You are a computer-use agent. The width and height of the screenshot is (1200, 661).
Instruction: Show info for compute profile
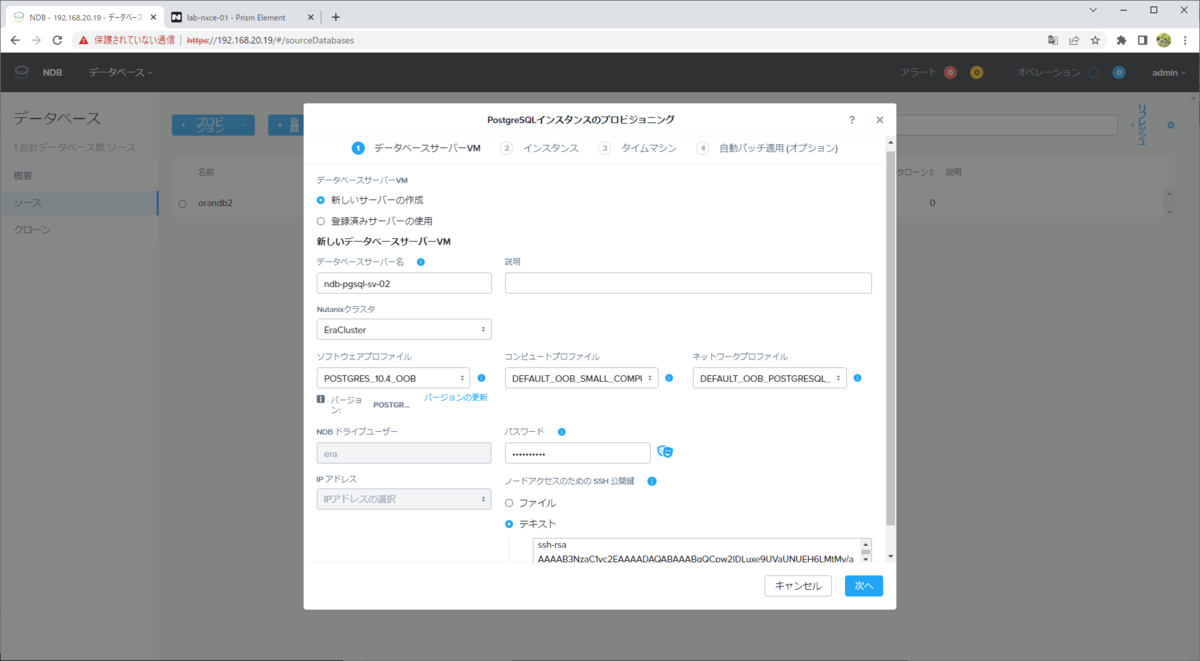[x=669, y=378]
